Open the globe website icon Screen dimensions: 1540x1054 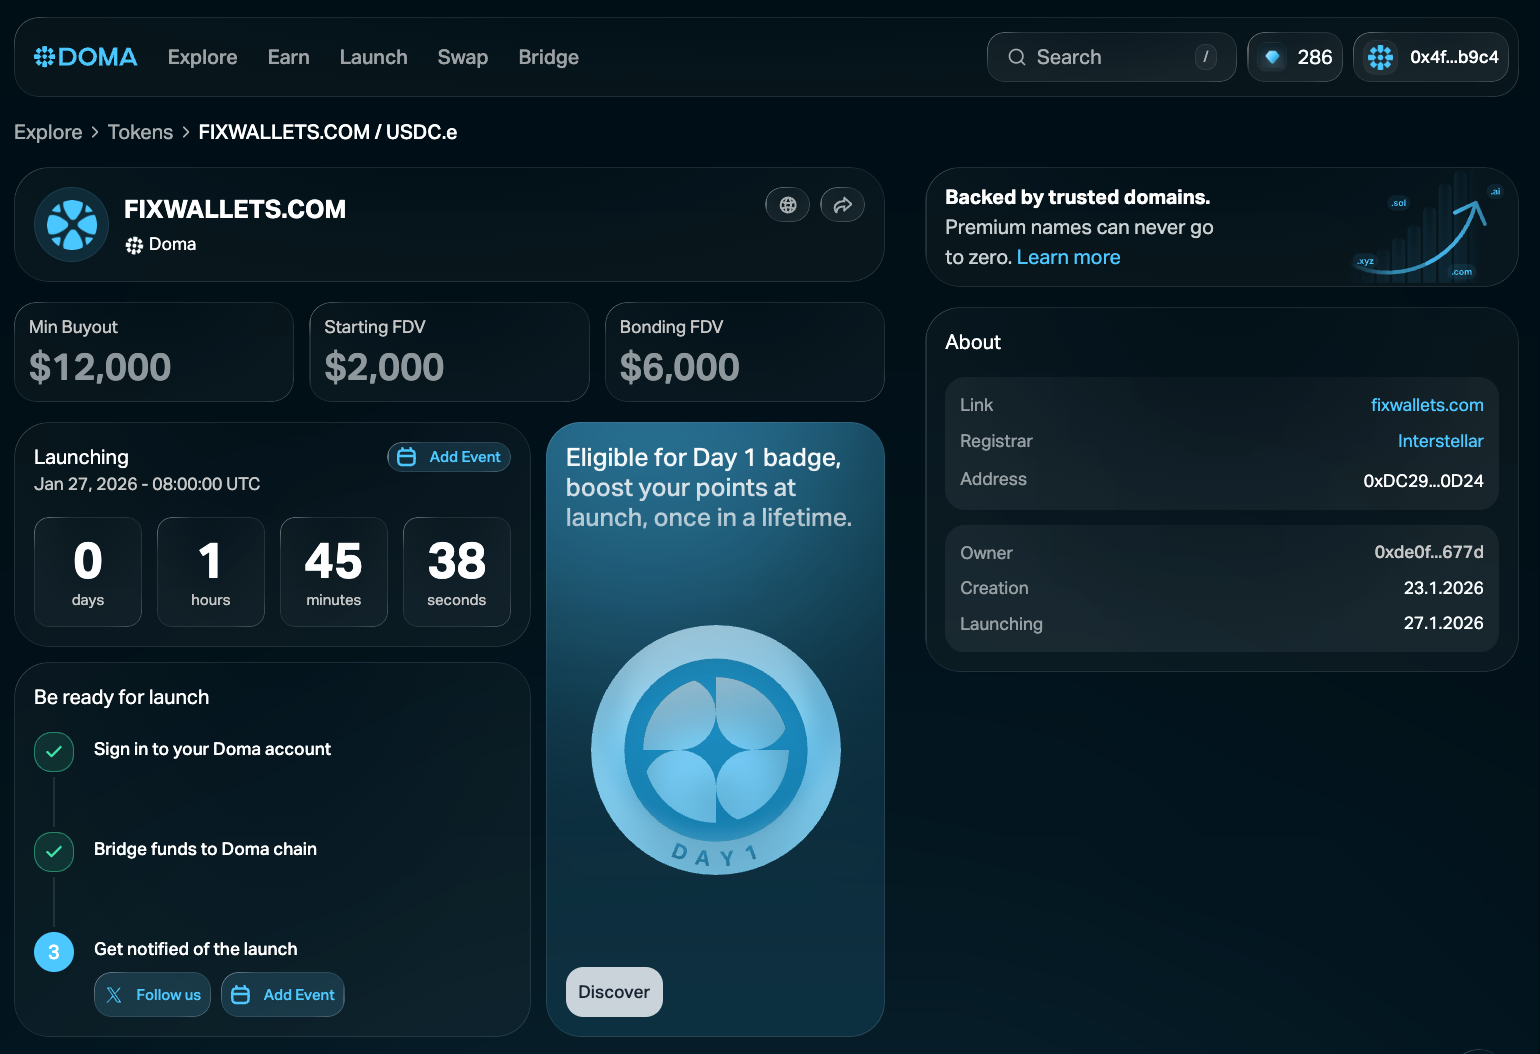(787, 205)
